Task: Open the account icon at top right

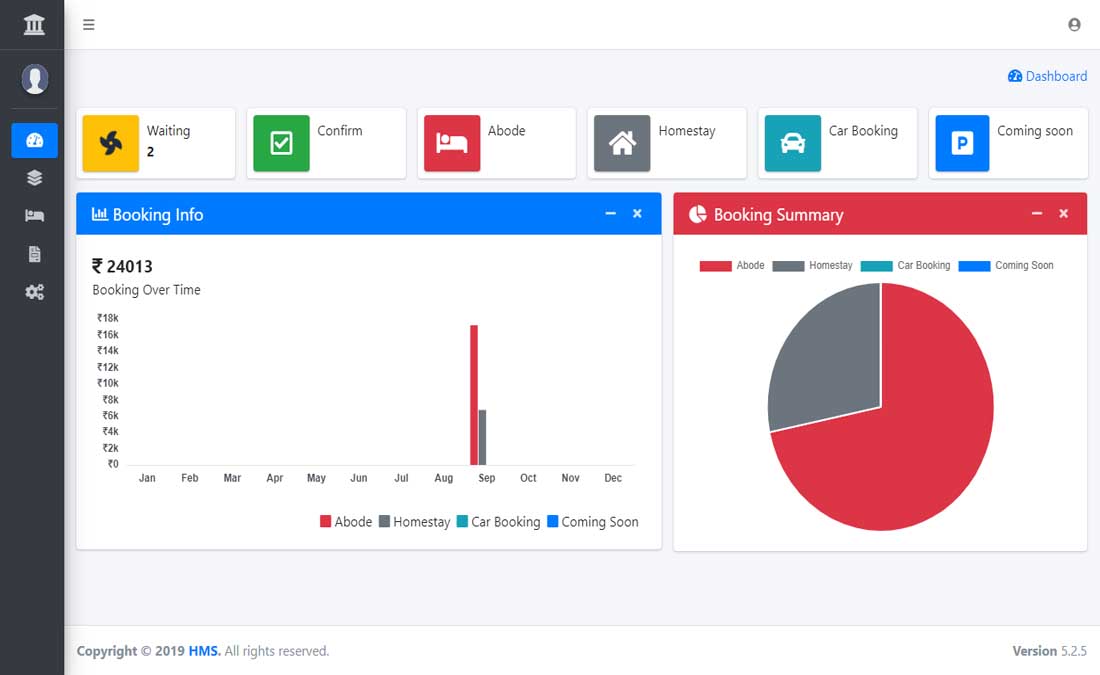Action: (x=1073, y=24)
